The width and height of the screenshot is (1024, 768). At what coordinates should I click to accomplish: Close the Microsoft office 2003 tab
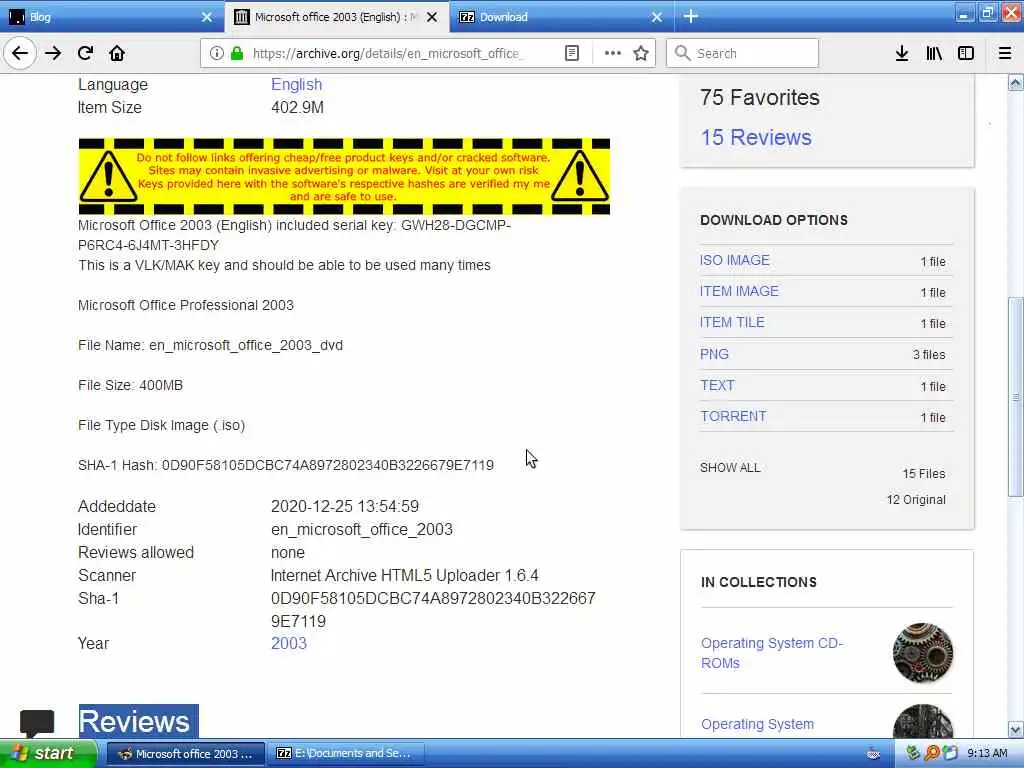click(x=432, y=17)
